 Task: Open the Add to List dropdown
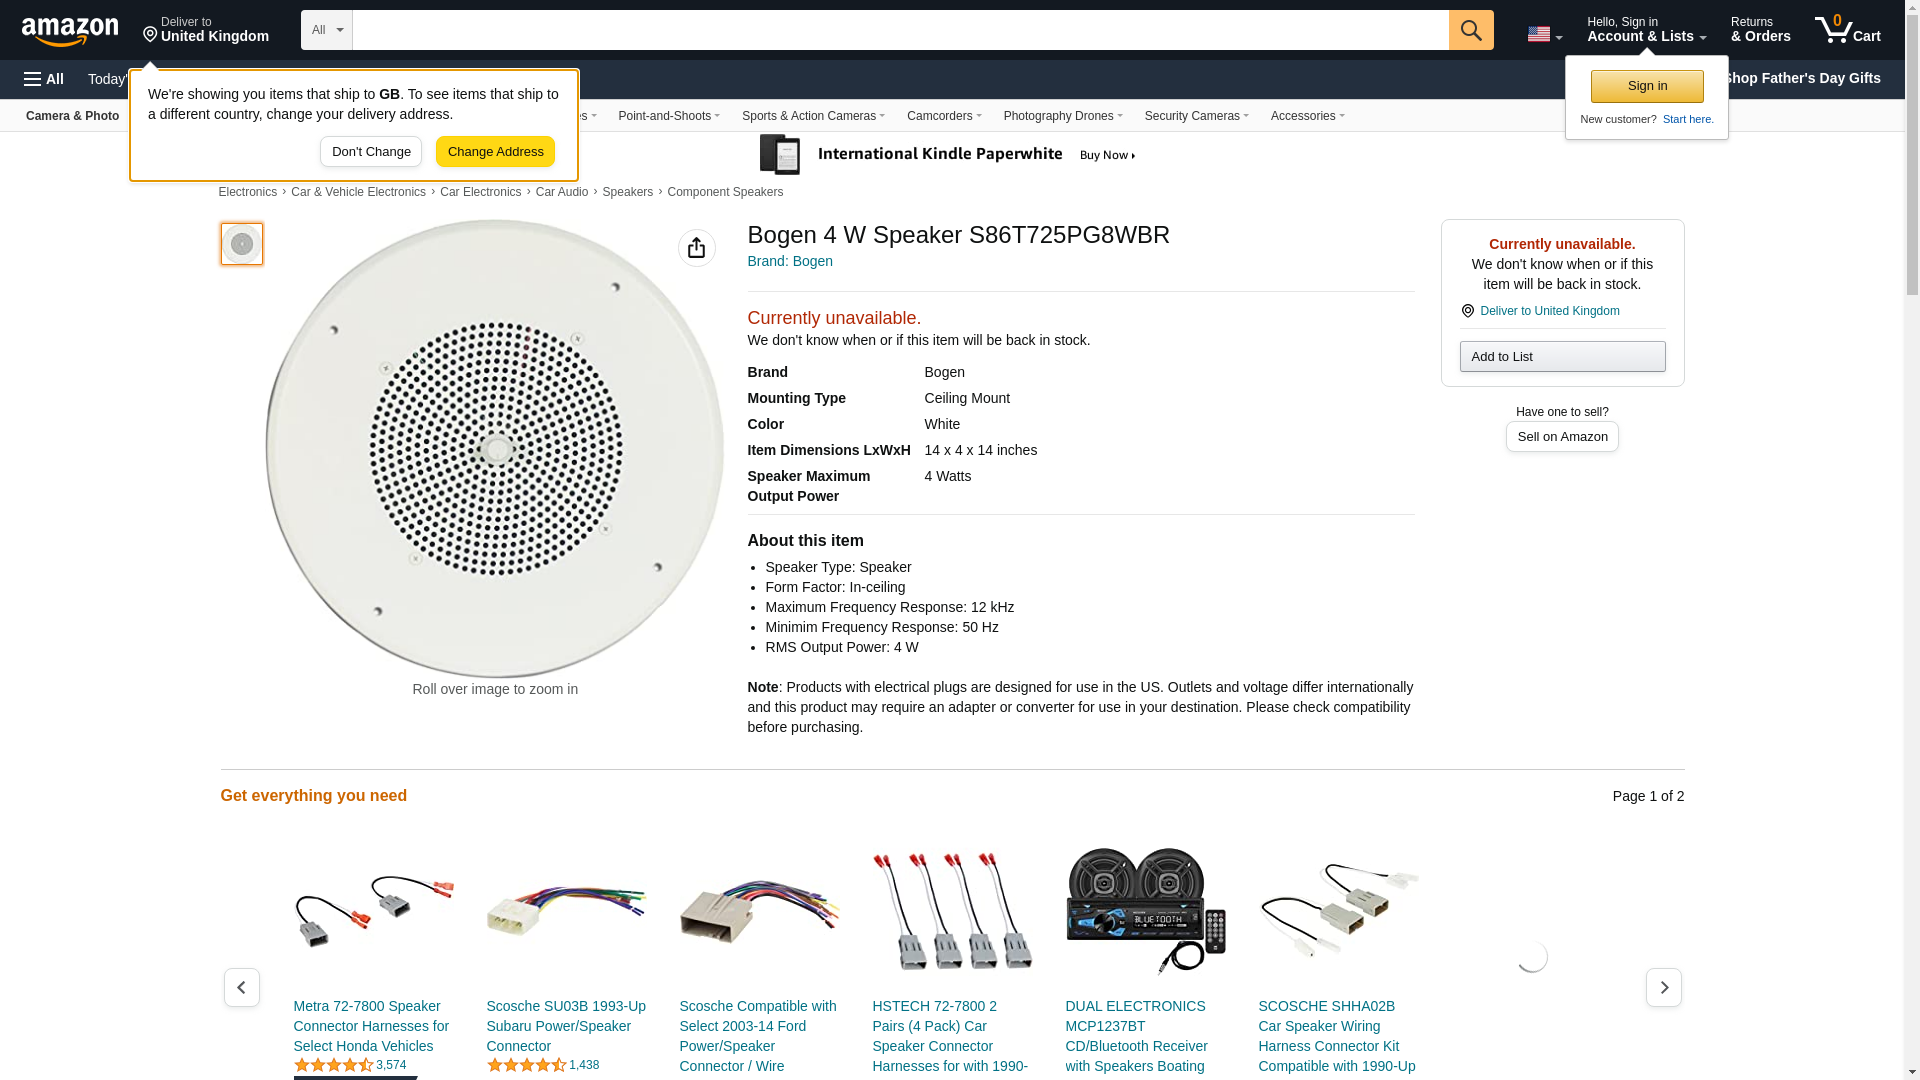click(1561, 357)
